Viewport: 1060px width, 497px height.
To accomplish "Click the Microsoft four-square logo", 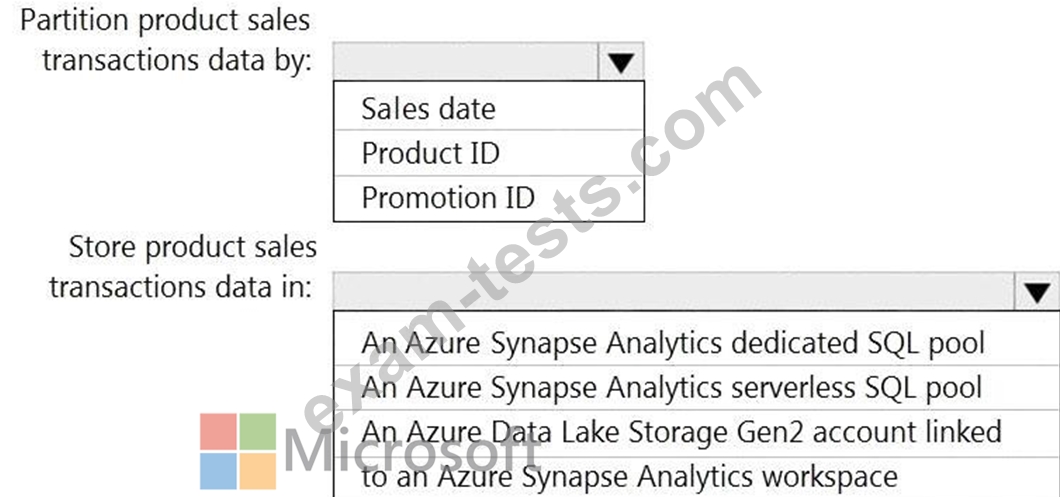I will click(x=238, y=451).
